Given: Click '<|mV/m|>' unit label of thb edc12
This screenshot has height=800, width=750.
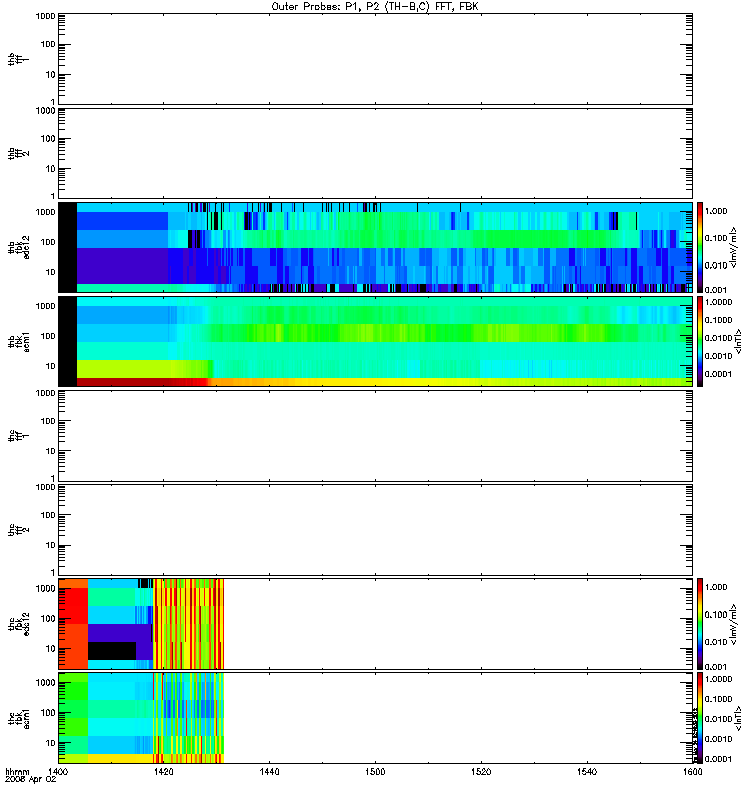Looking at the screenshot, I should [x=734, y=247].
